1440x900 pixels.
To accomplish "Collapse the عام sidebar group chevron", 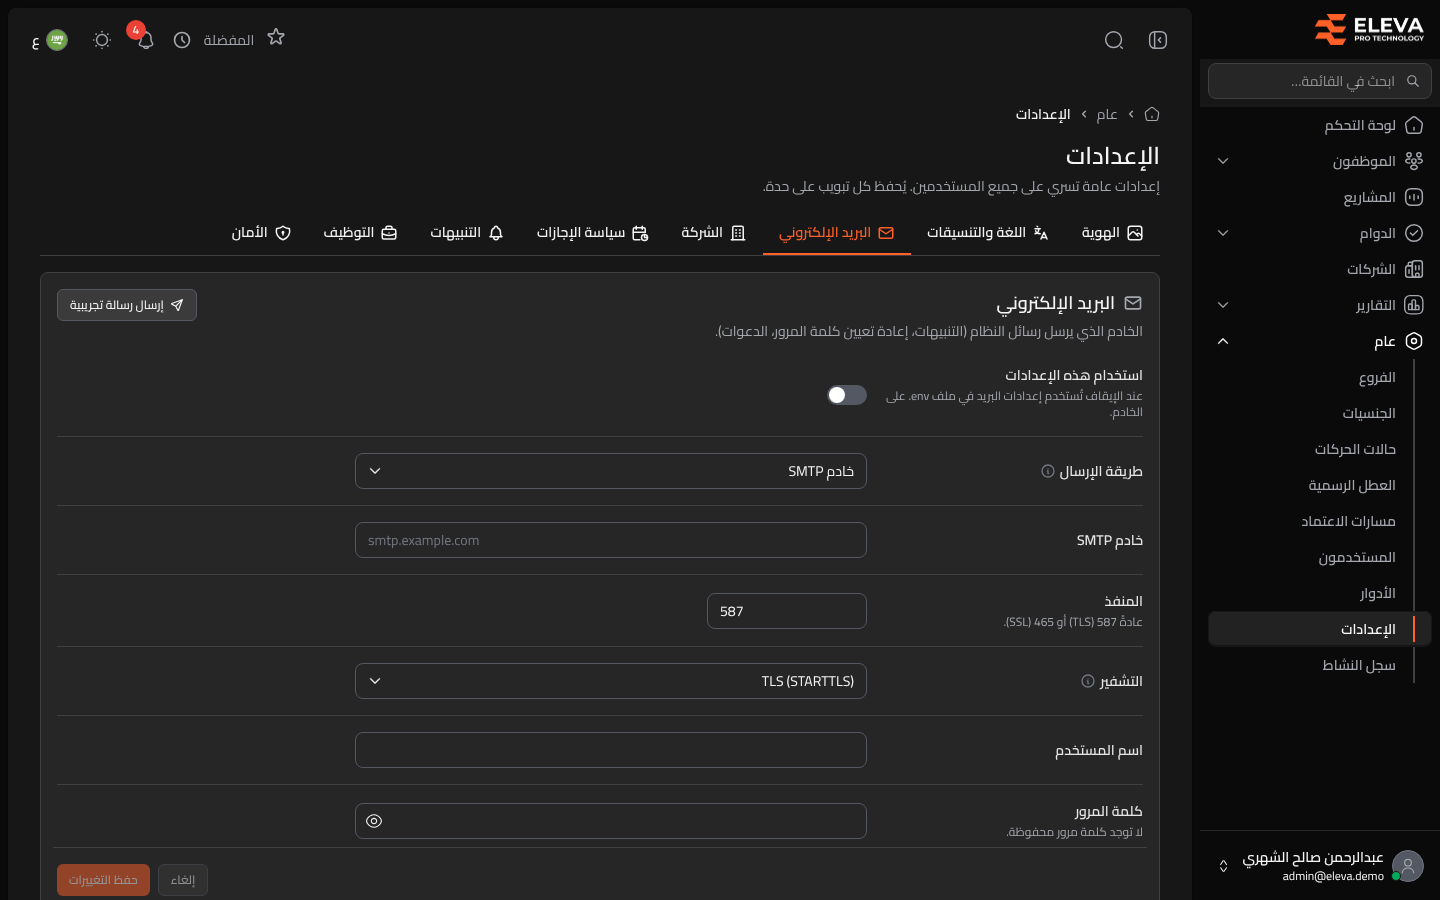I will (1223, 341).
